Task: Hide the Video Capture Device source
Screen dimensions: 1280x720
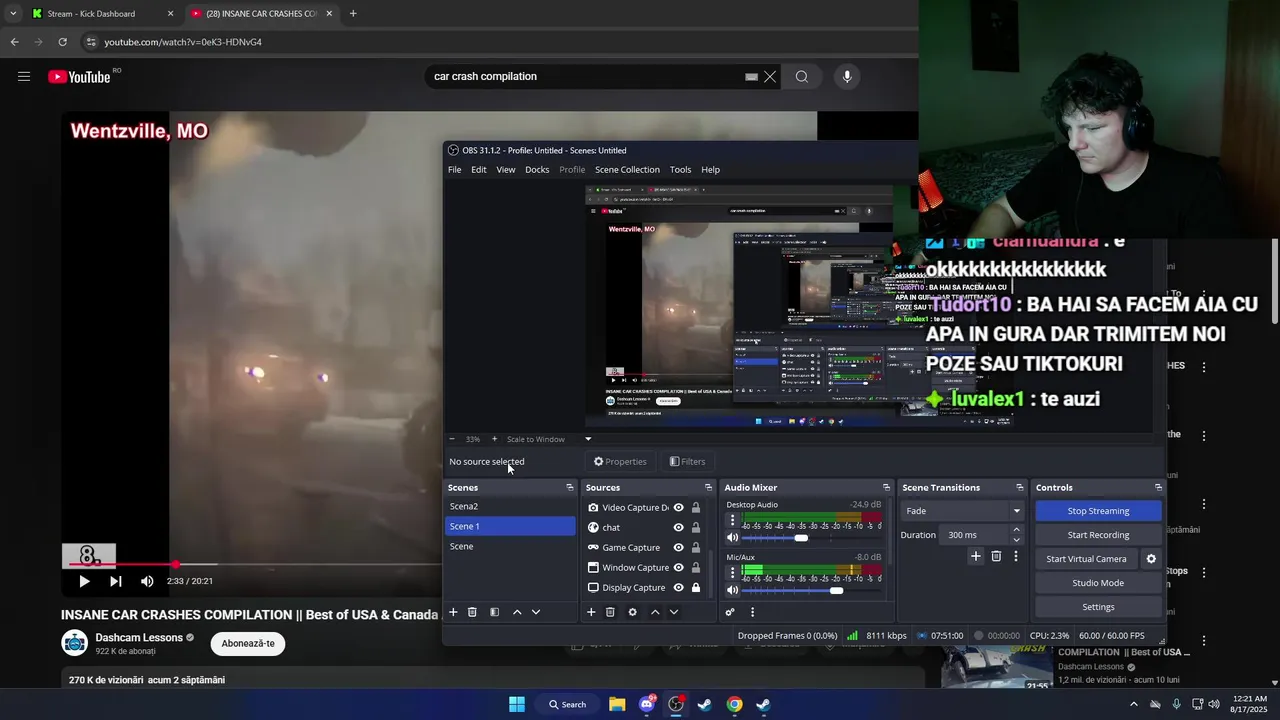Action: point(678,508)
